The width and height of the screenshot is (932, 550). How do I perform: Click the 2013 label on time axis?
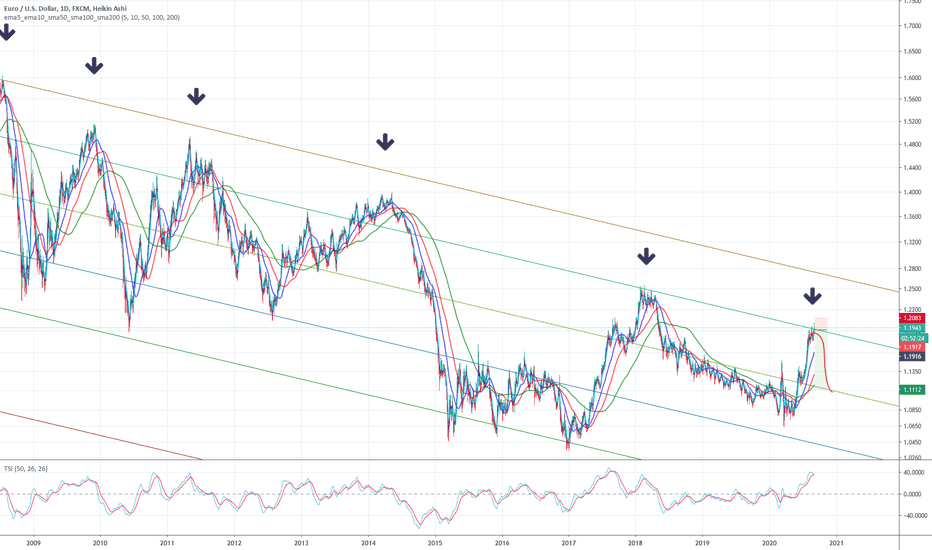301,542
